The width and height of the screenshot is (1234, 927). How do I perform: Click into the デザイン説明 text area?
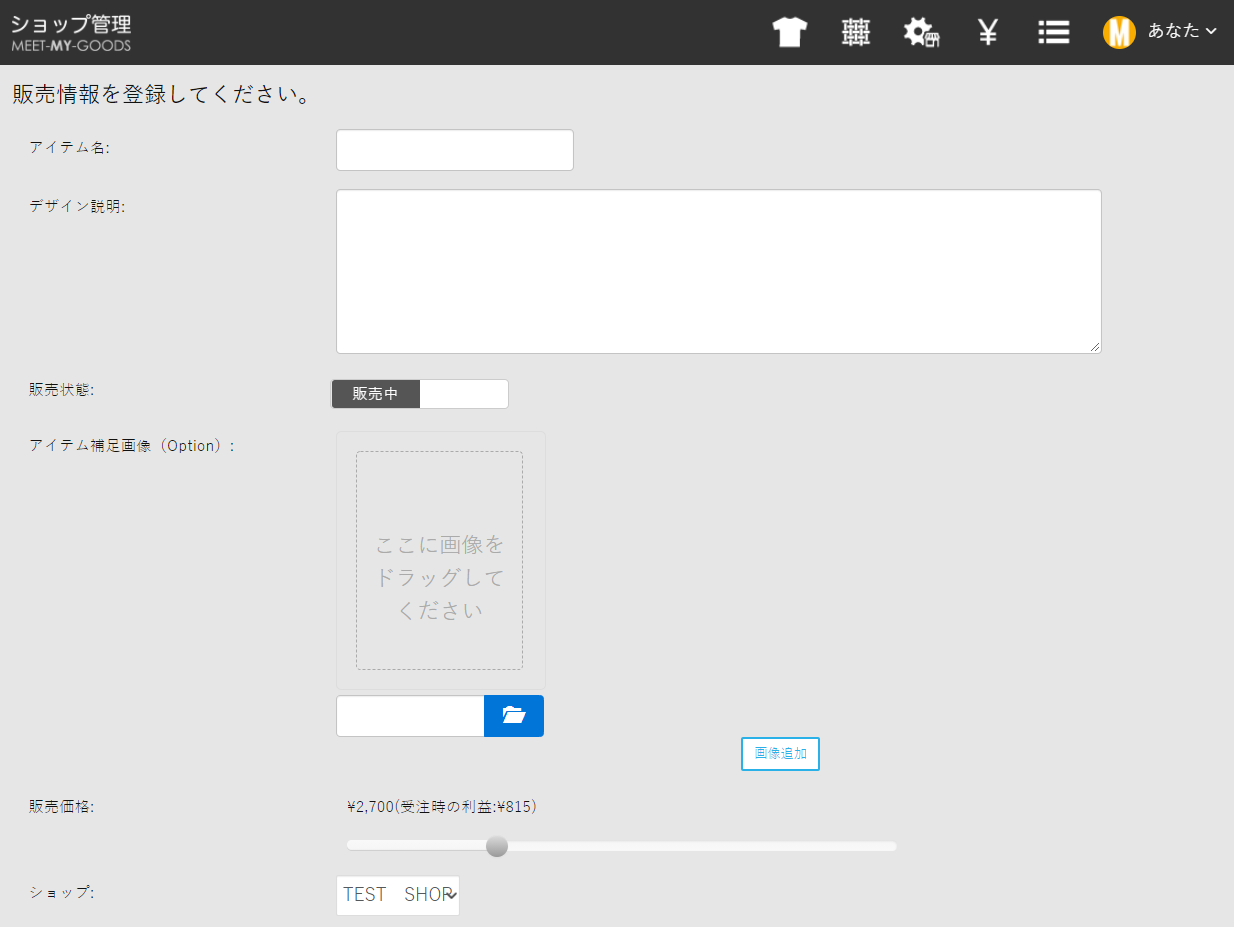tap(718, 271)
